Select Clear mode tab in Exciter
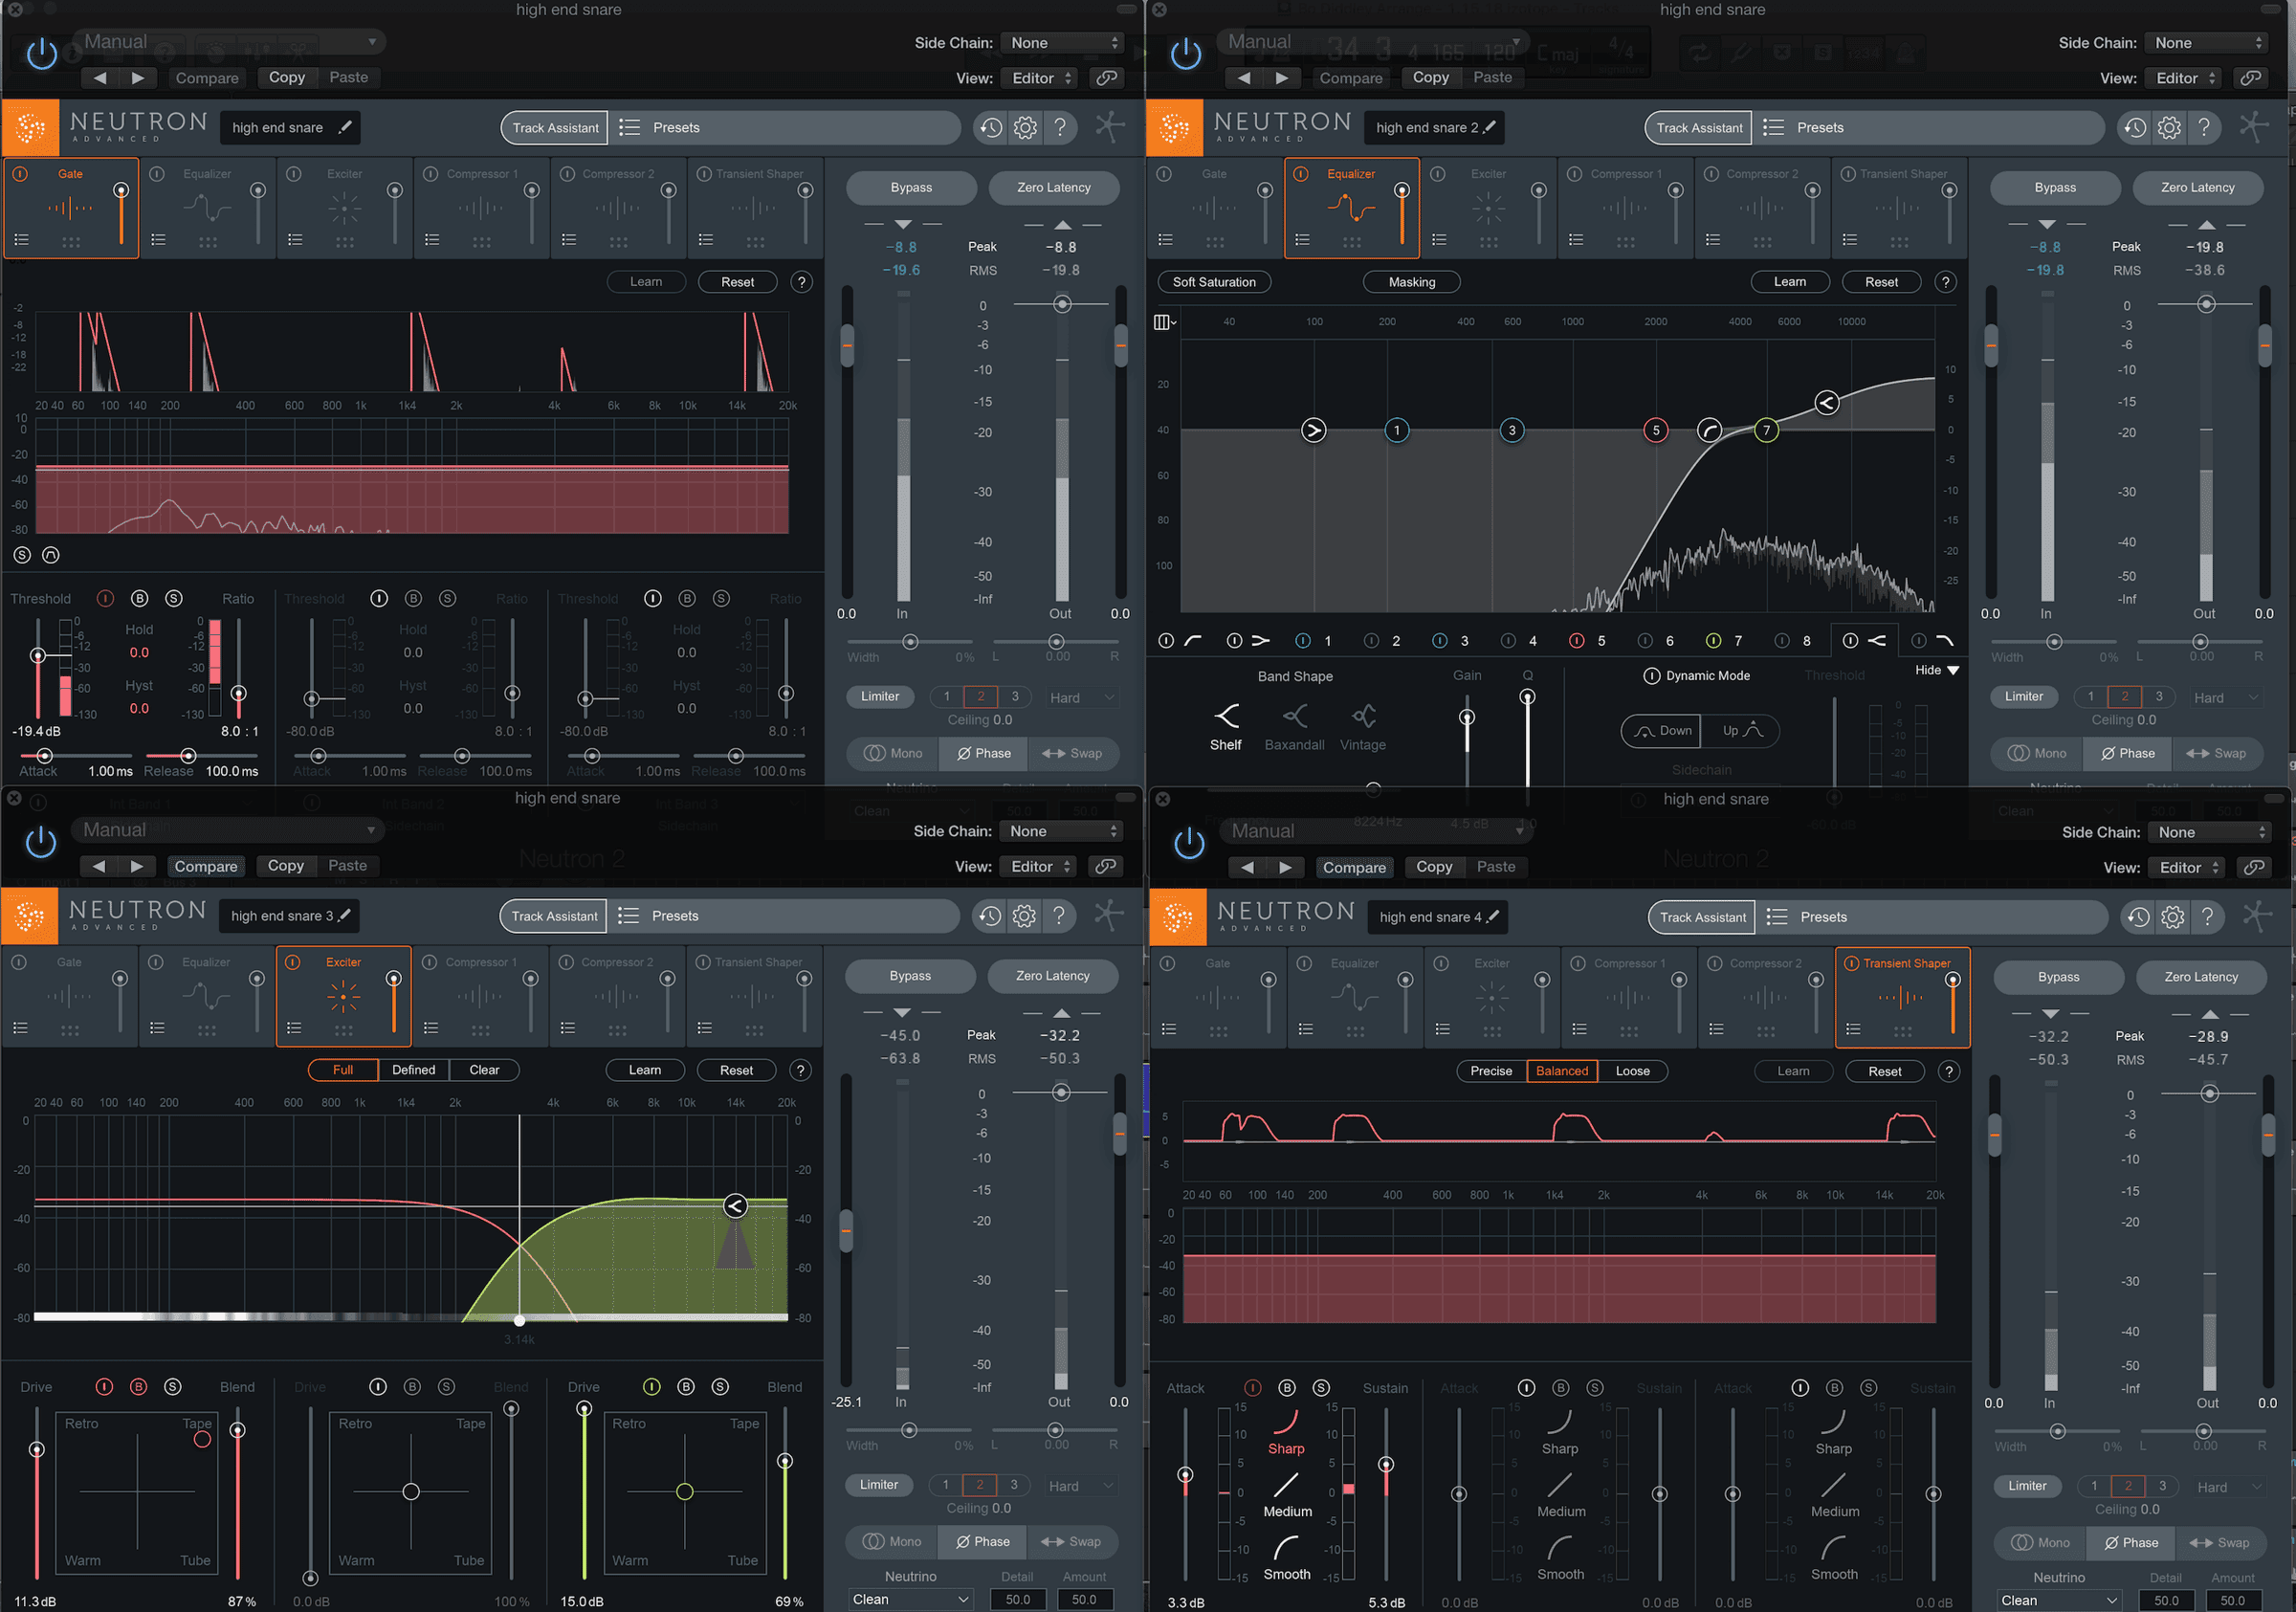Viewport: 2296px width, 1612px height. tap(484, 1070)
